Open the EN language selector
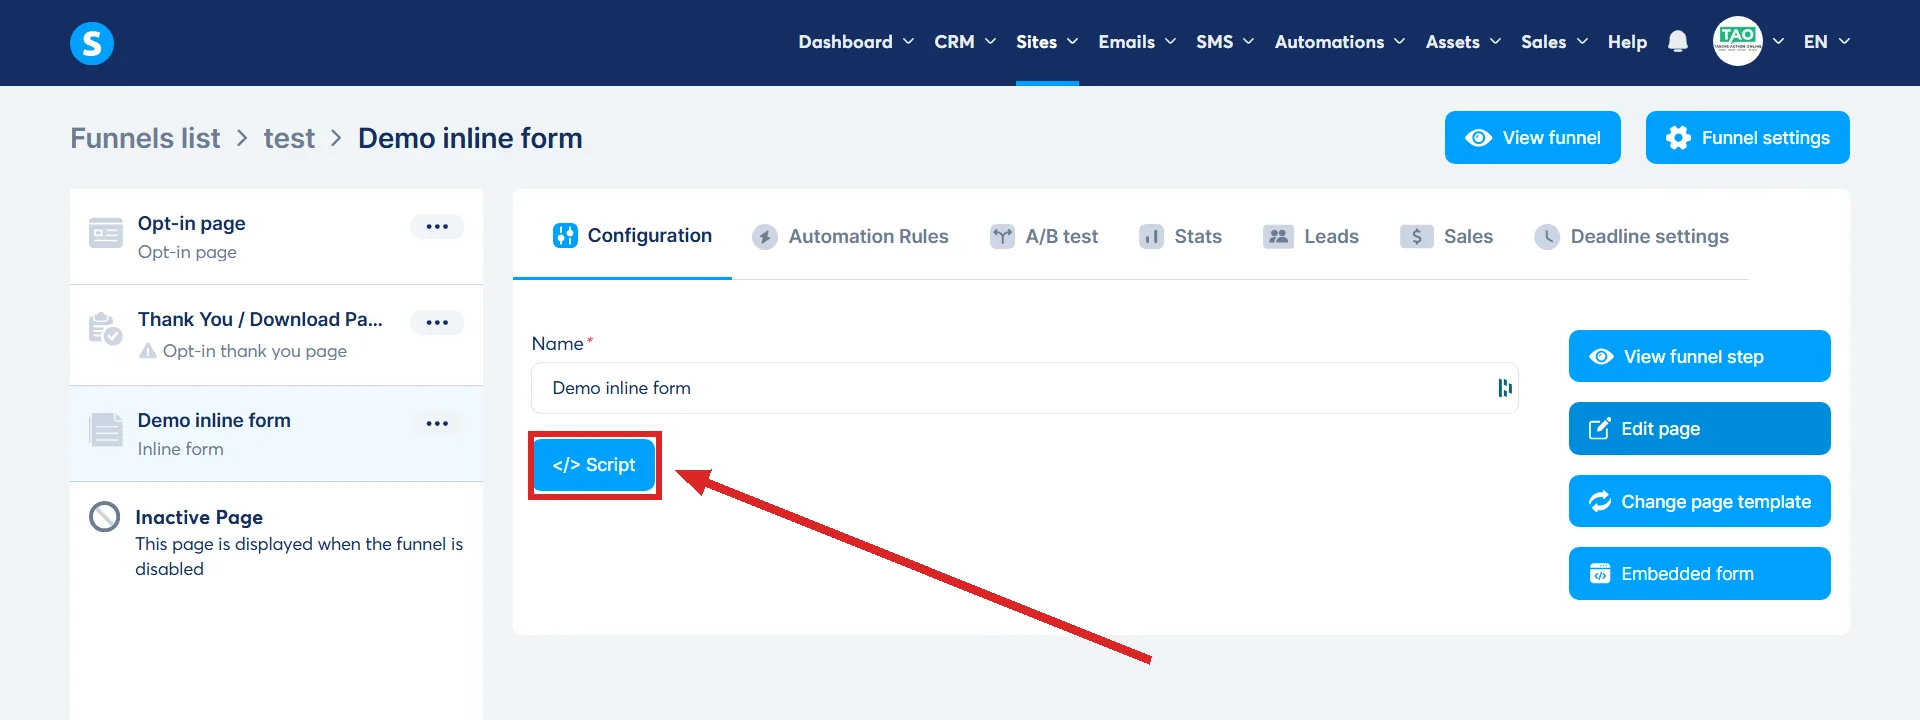This screenshot has width=1920, height=720. (x=1827, y=42)
